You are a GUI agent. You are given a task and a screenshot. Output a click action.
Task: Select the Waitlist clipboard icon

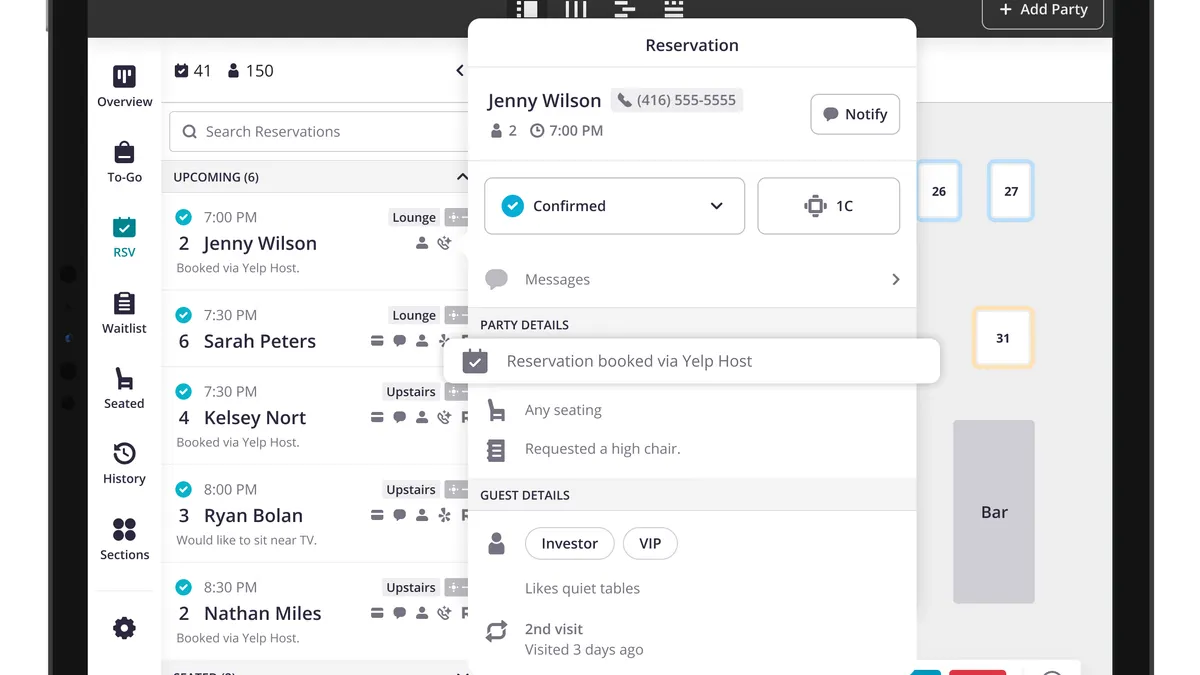(124, 304)
